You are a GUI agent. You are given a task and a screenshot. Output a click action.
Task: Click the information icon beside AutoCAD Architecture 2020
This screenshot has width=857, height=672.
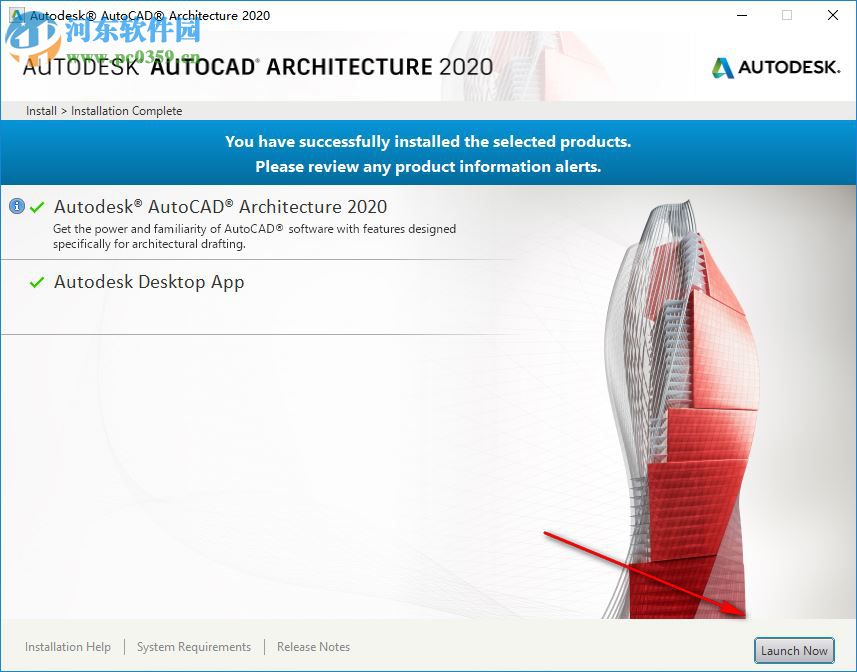click(x=17, y=207)
